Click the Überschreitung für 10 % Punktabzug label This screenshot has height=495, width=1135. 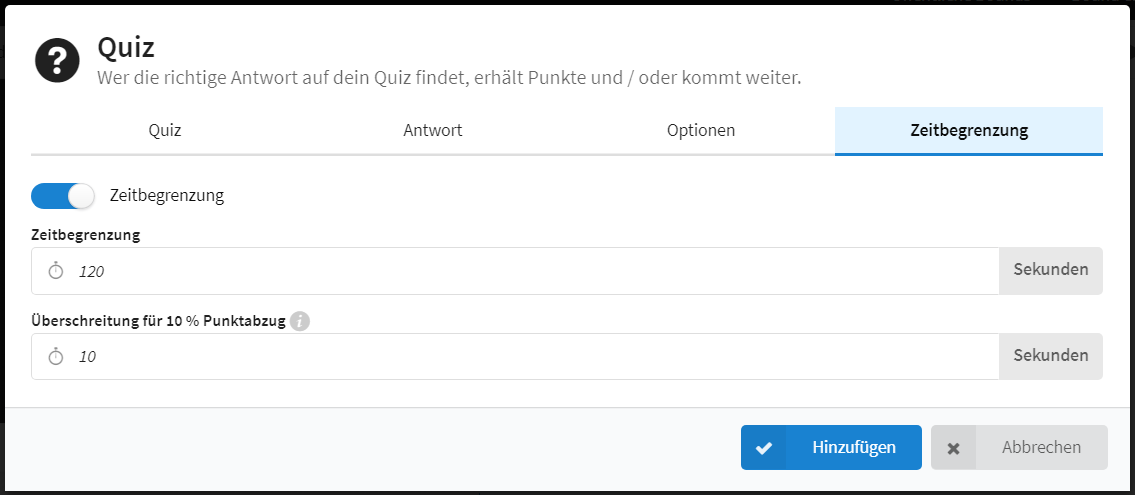(159, 321)
